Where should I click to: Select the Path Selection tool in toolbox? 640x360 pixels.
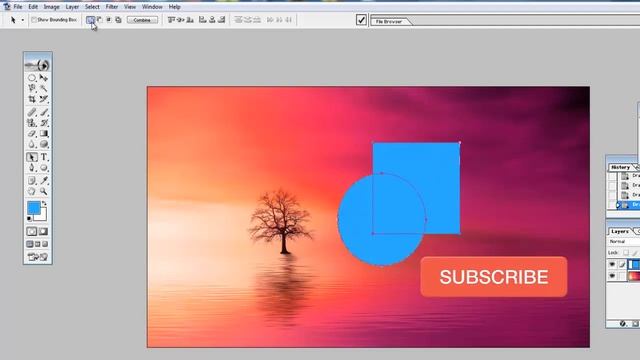(x=32, y=157)
